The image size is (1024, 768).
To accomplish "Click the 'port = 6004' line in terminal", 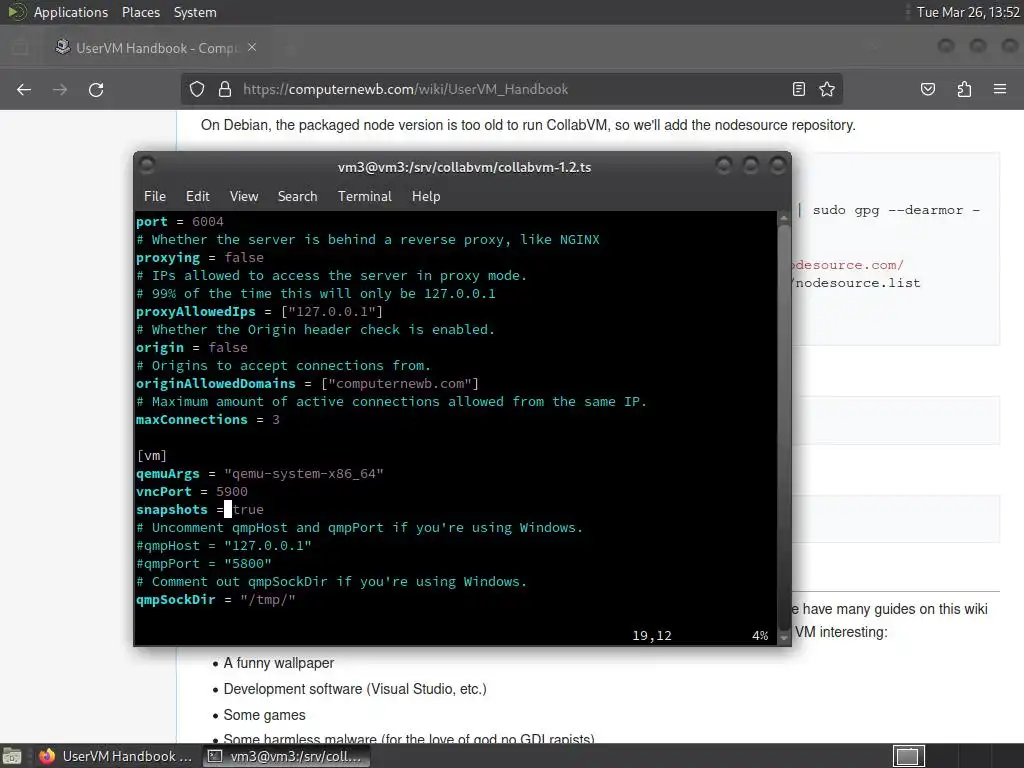I will point(180,221).
